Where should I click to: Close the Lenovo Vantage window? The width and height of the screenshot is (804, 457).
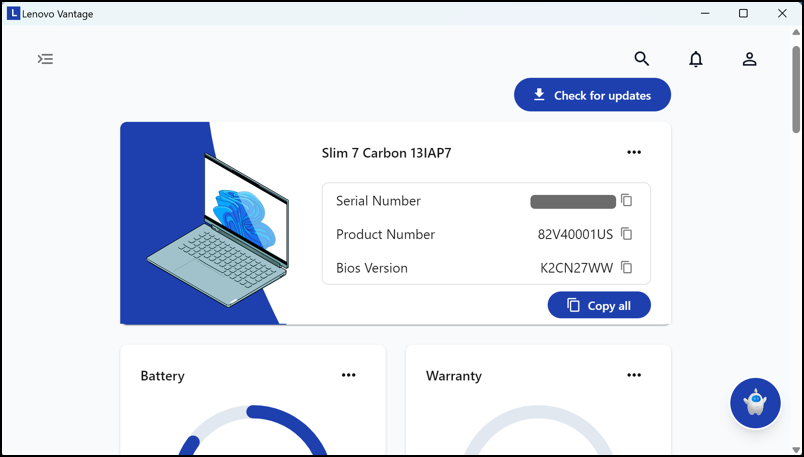(x=782, y=13)
